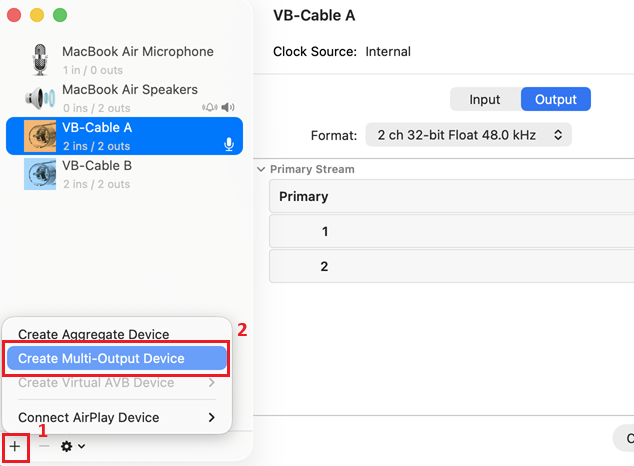
Task: Click microphone indicator on VB-Cable A
Action: click(x=229, y=145)
